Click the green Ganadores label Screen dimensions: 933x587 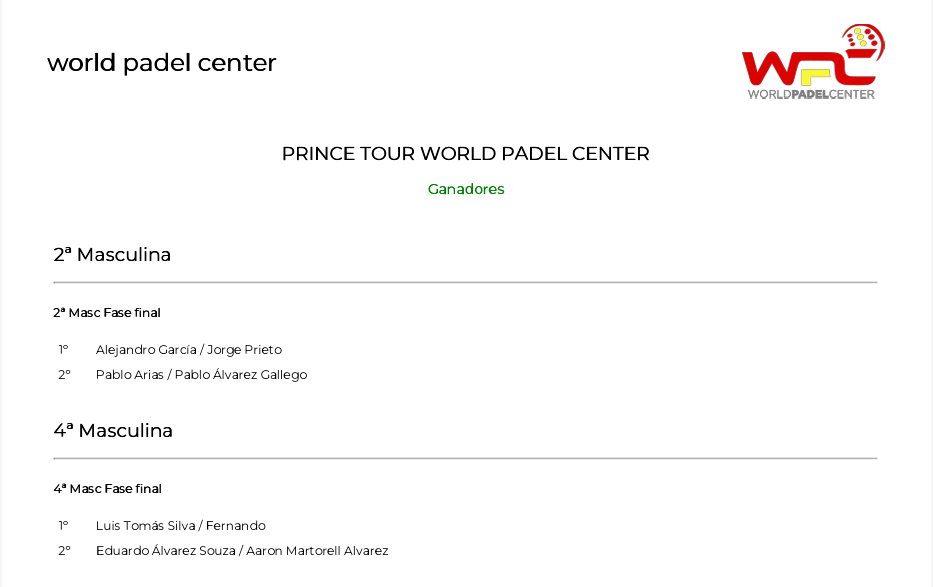pyautogui.click(x=466, y=189)
